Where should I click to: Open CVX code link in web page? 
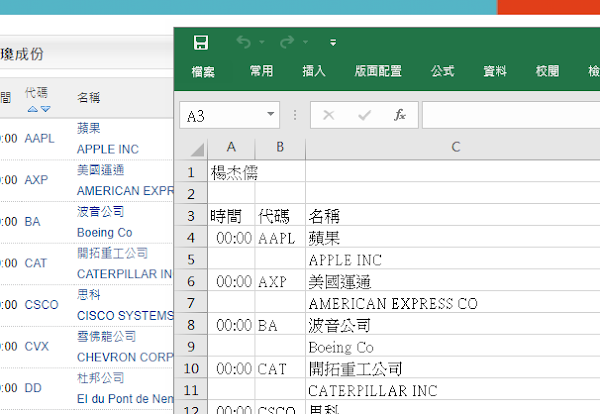coord(37,346)
